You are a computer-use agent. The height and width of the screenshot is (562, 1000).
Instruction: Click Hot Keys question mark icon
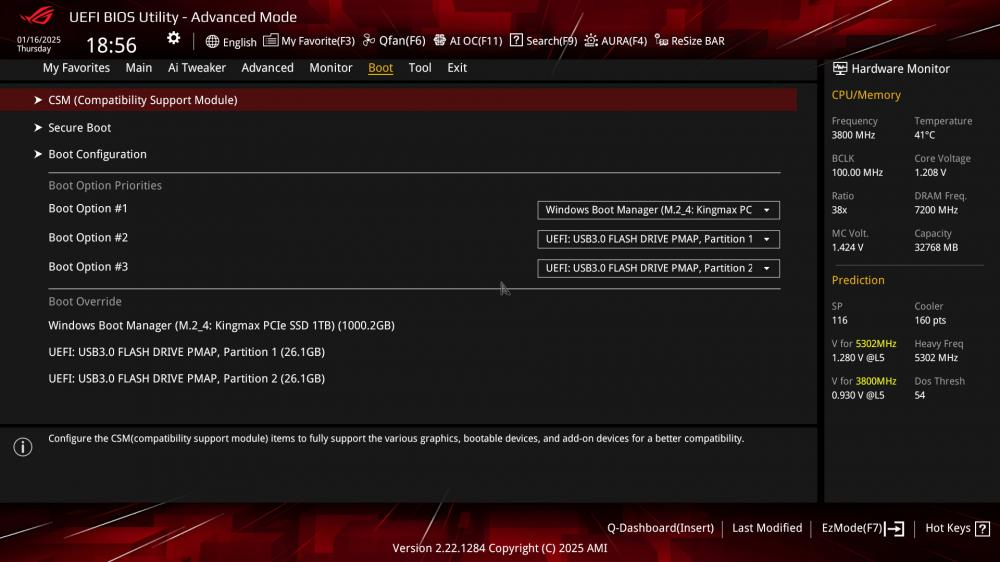point(983,529)
